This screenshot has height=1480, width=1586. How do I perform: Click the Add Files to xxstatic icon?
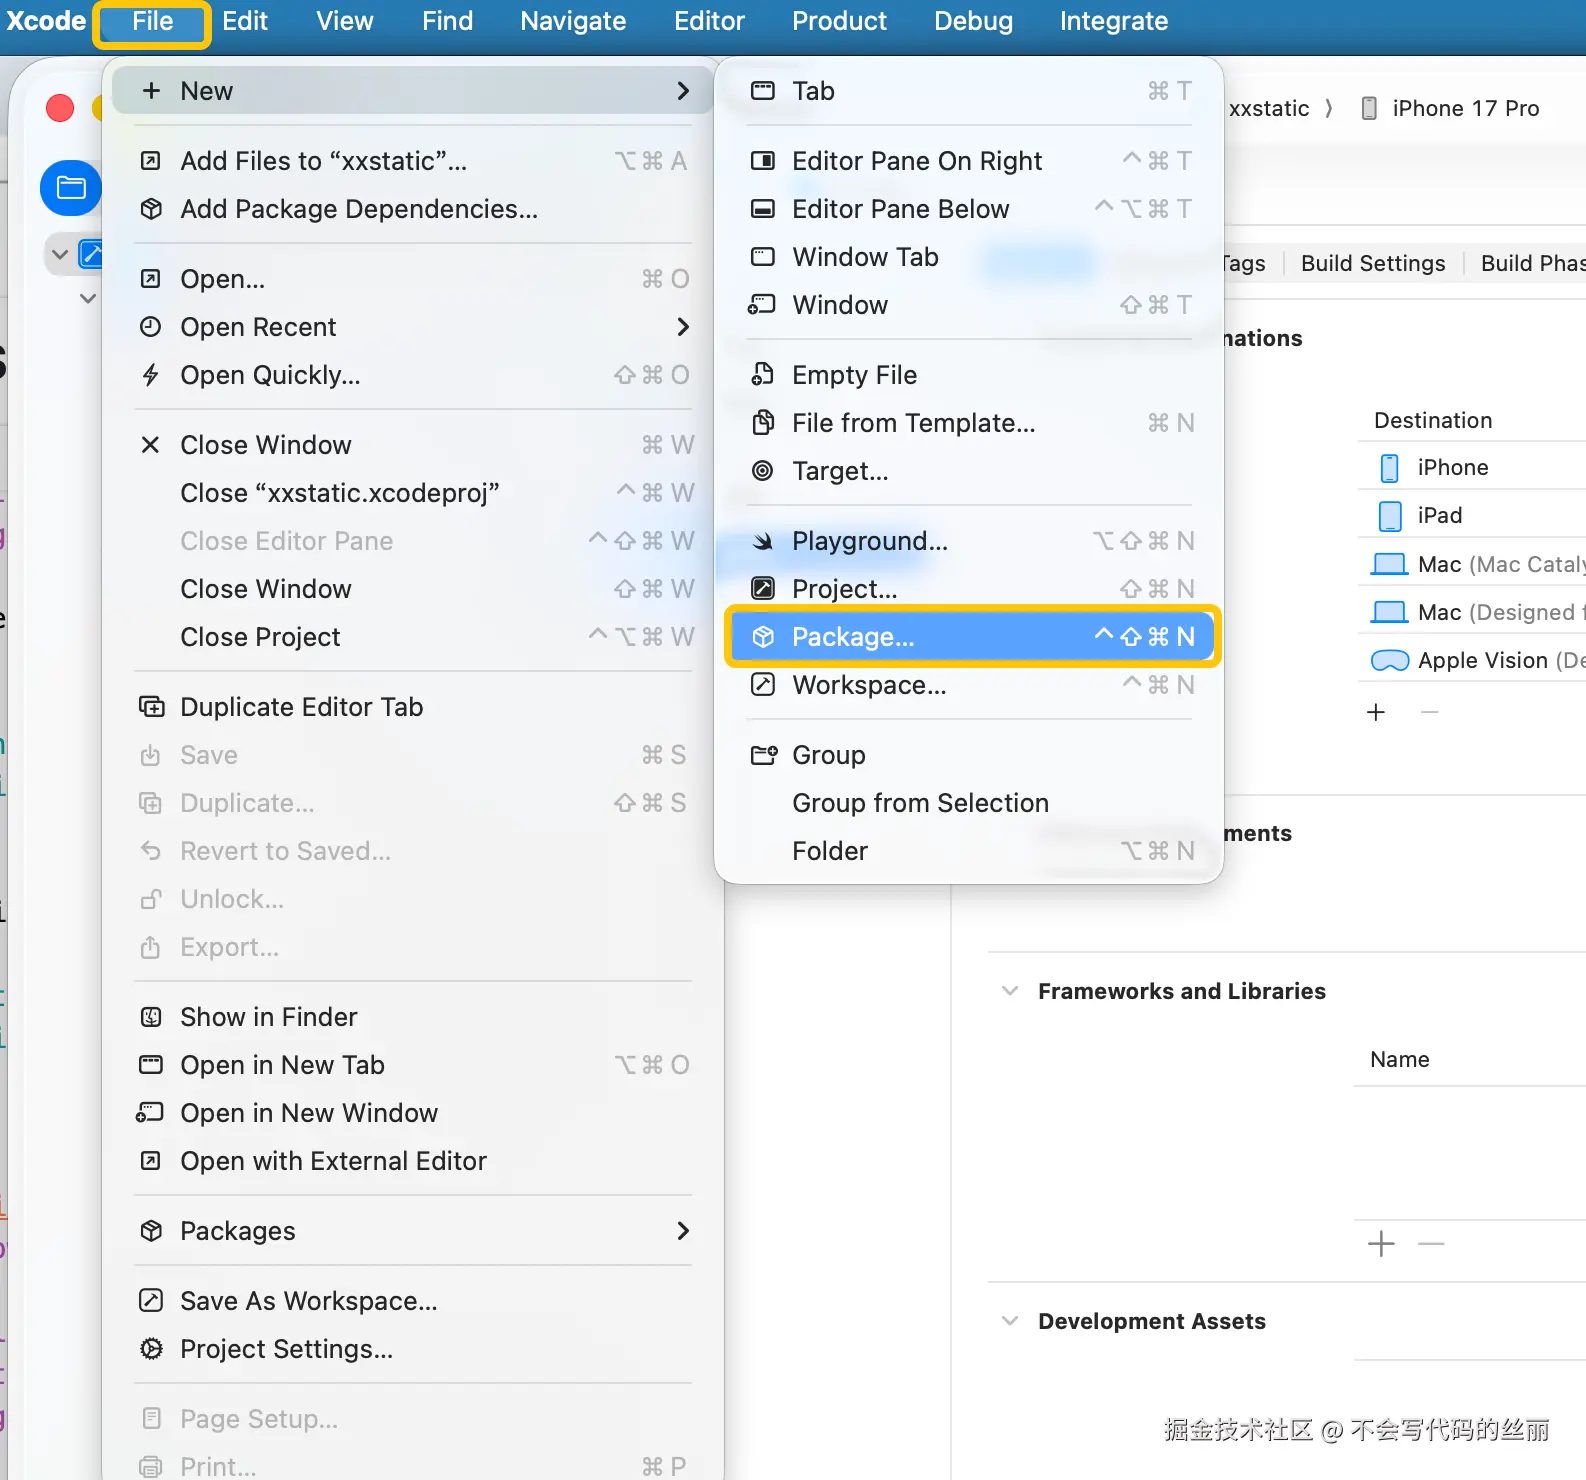[x=151, y=161]
